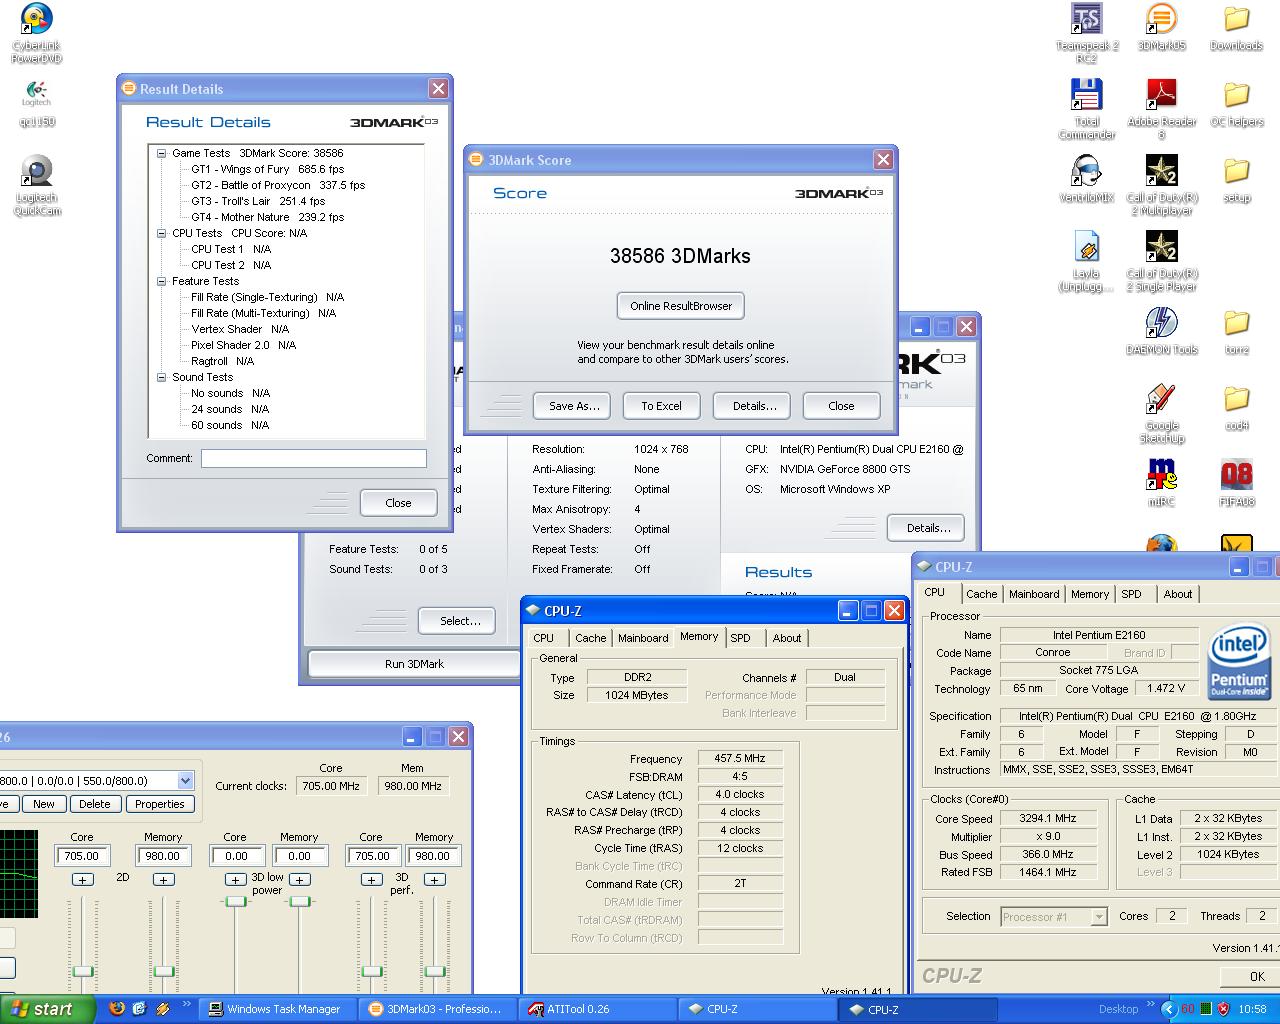This screenshot has width=1280, height=1024.
Task: Open the torrz folder icon
Action: [x=1237, y=332]
